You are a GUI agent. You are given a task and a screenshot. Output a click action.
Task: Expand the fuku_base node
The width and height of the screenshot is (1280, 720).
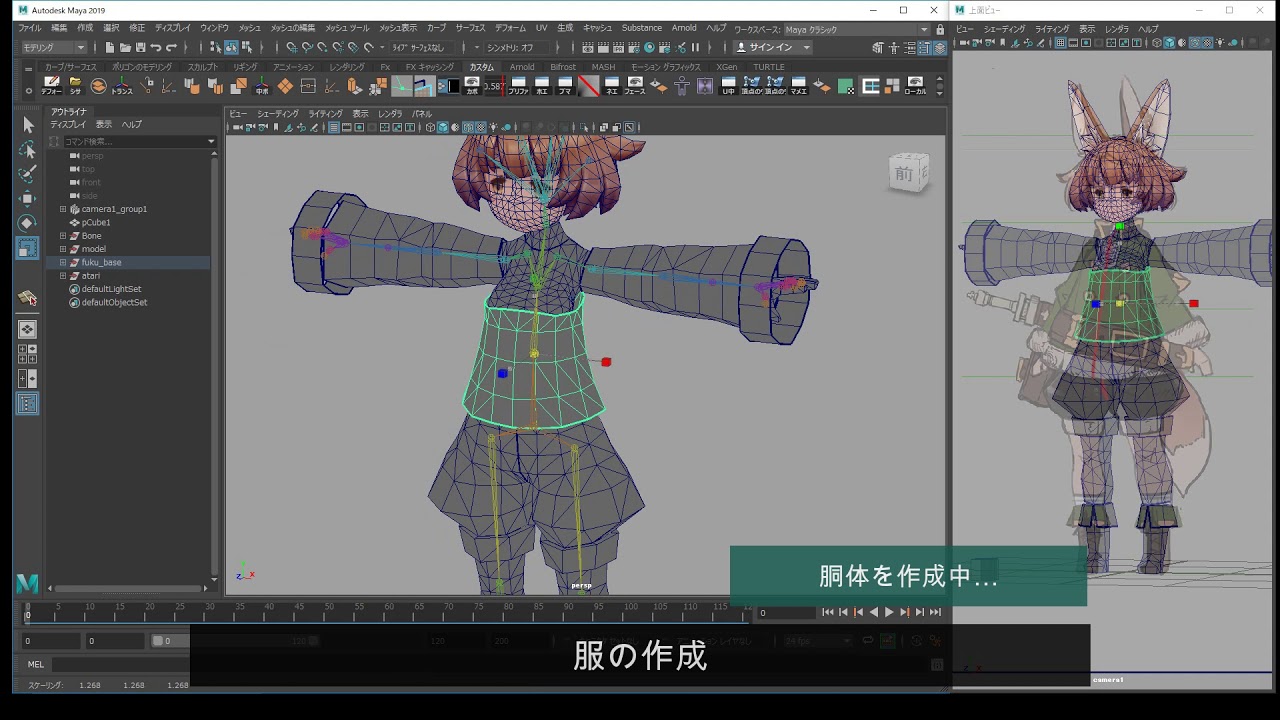pyautogui.click(x=63, y=262)
